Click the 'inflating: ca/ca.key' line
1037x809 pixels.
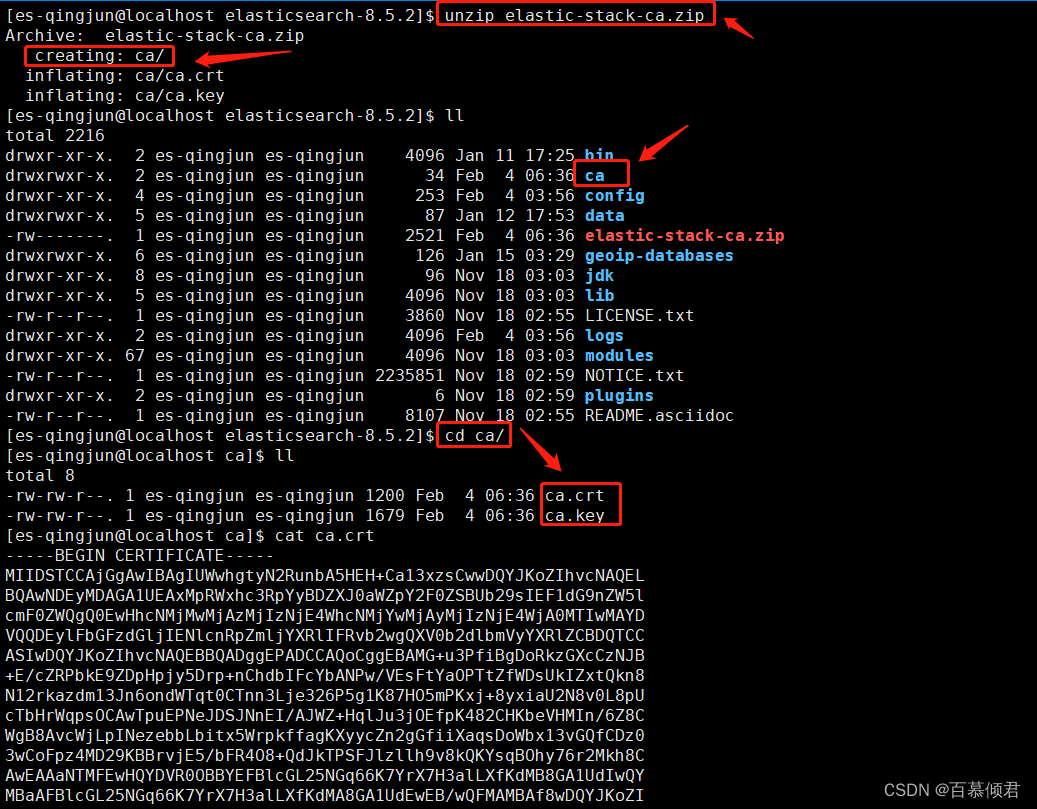pyautogui.click(x=124, y=95)
